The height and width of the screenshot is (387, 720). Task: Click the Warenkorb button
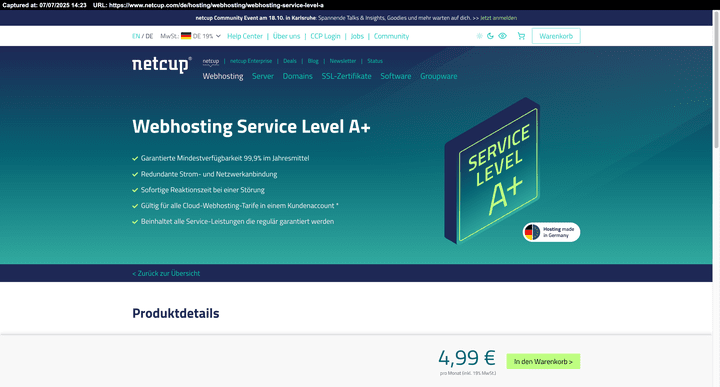[x=556, y=36]
